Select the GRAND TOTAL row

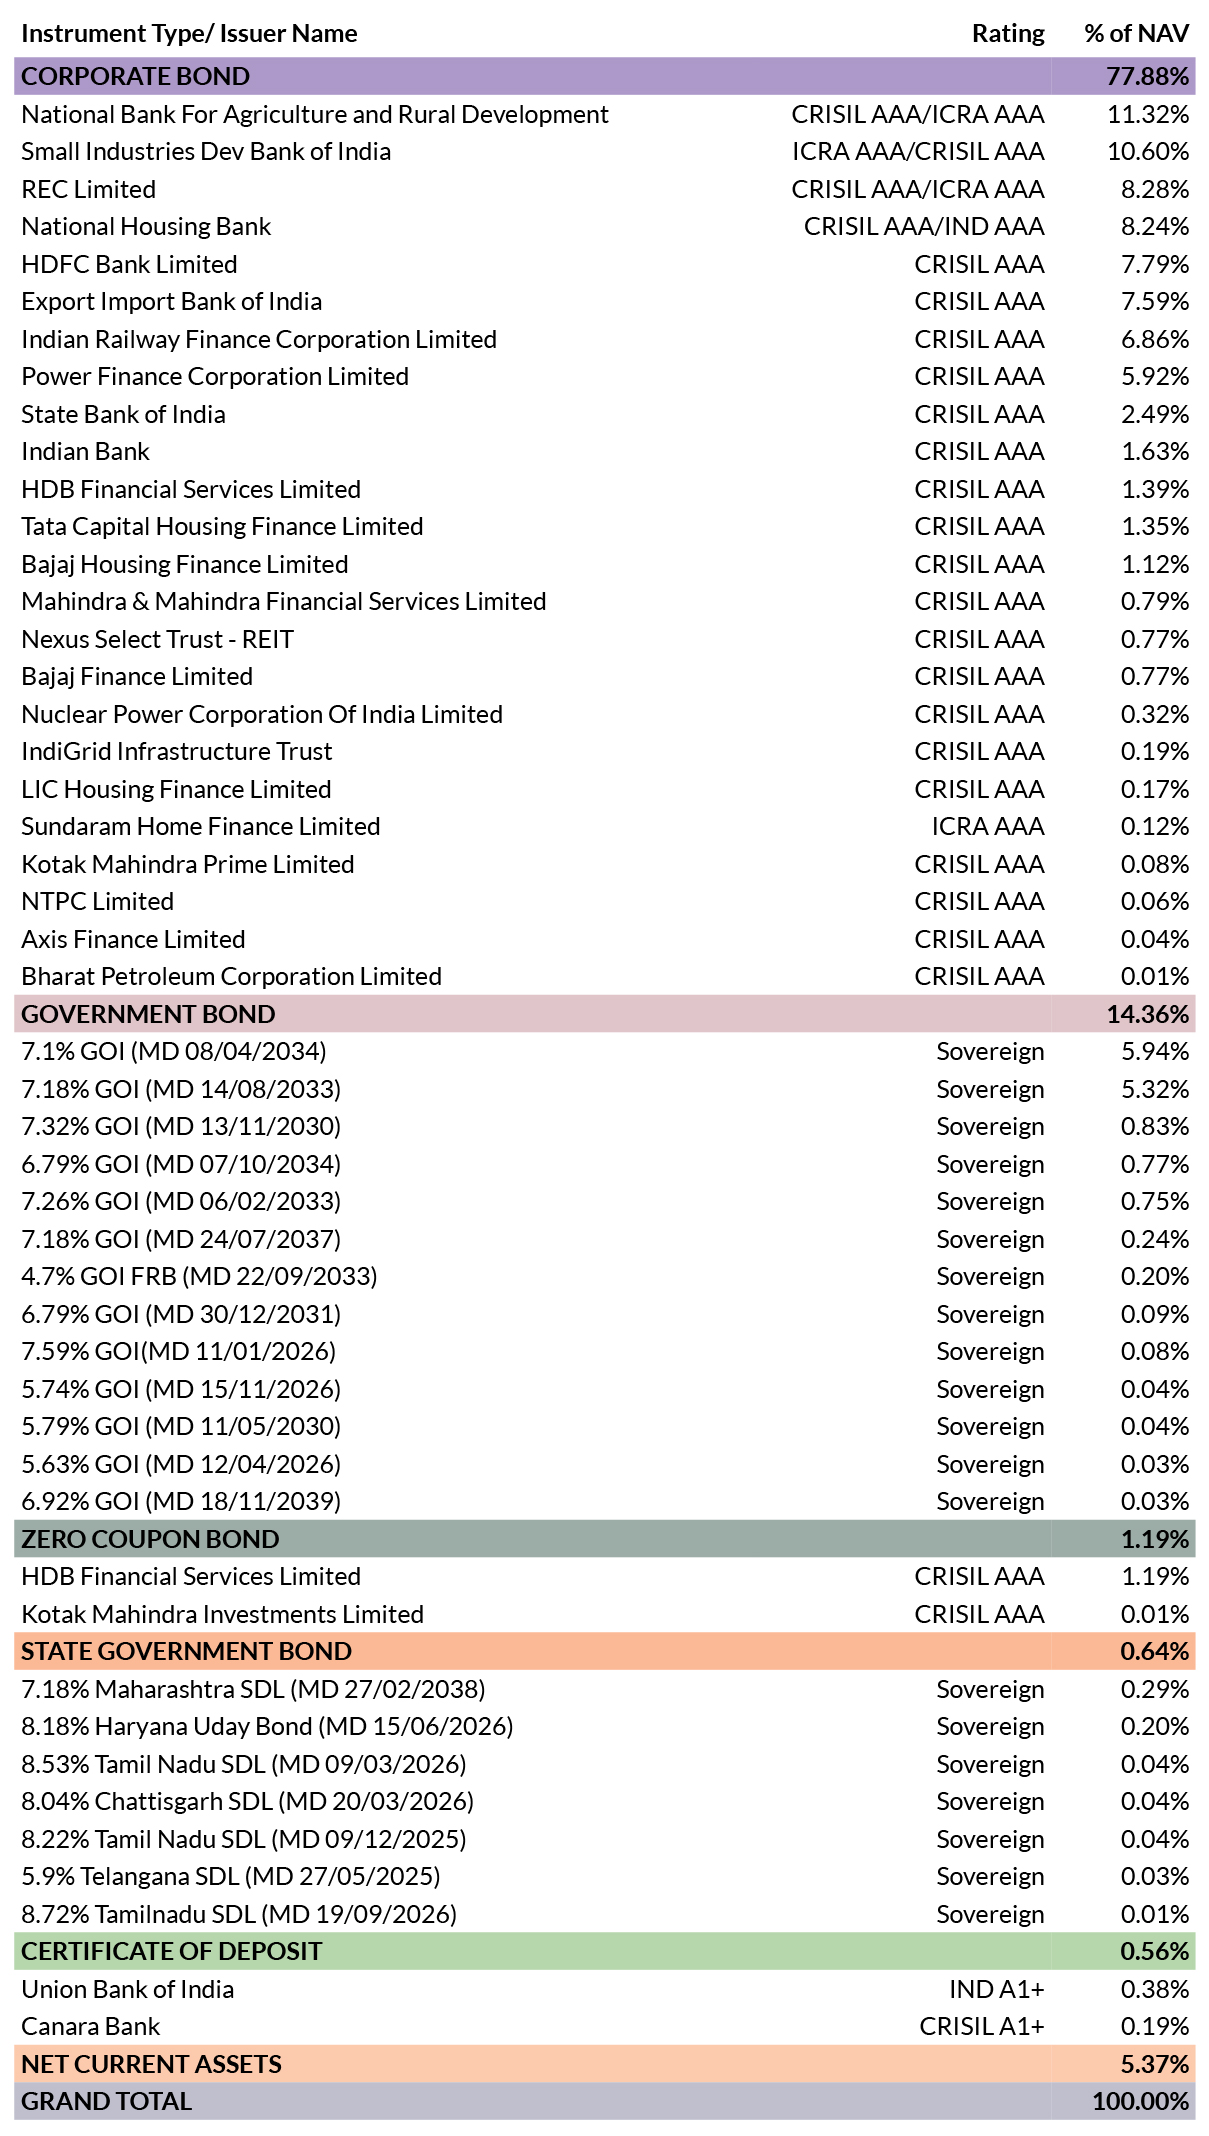pos(604,2101)
